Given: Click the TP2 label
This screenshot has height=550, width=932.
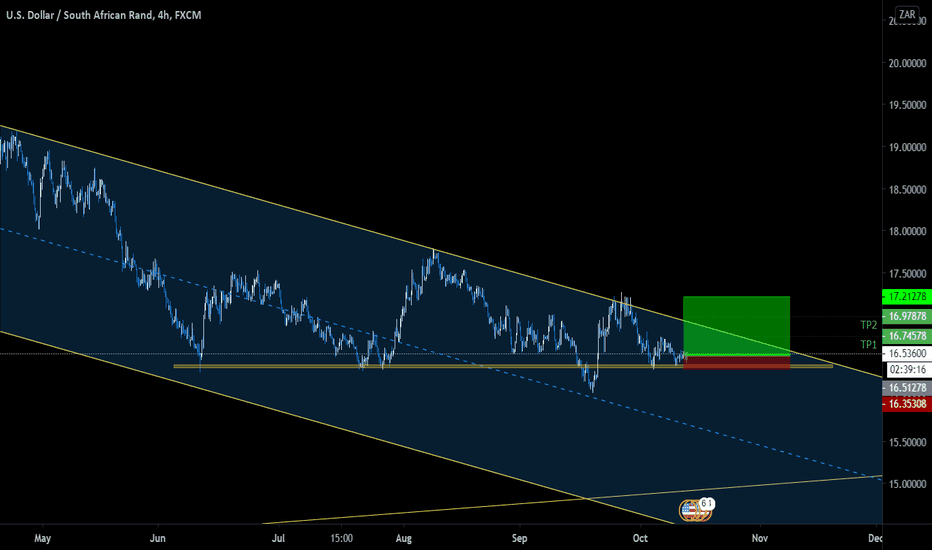Looking at the screenshot, I should coord(868,325).
